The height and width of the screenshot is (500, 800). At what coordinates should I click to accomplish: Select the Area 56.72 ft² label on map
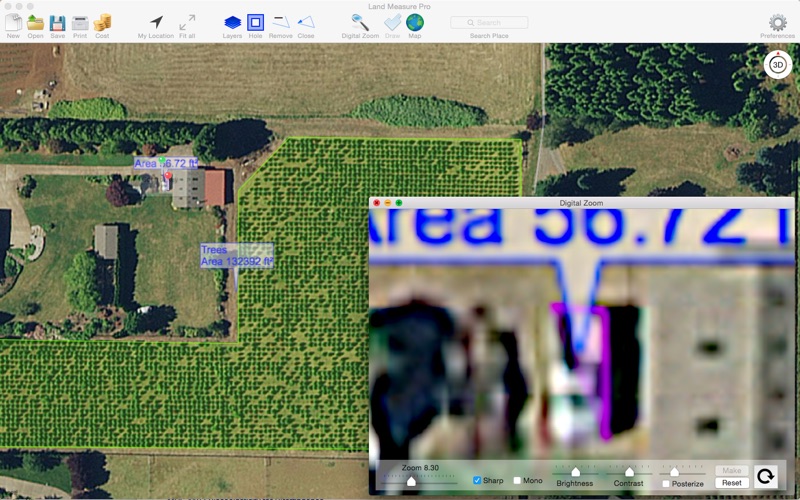165,163
